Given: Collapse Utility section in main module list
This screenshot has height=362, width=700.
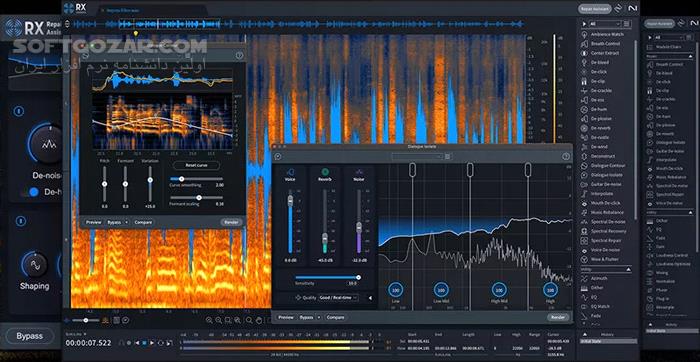Looking at the screenshot, I should point(628,269).
